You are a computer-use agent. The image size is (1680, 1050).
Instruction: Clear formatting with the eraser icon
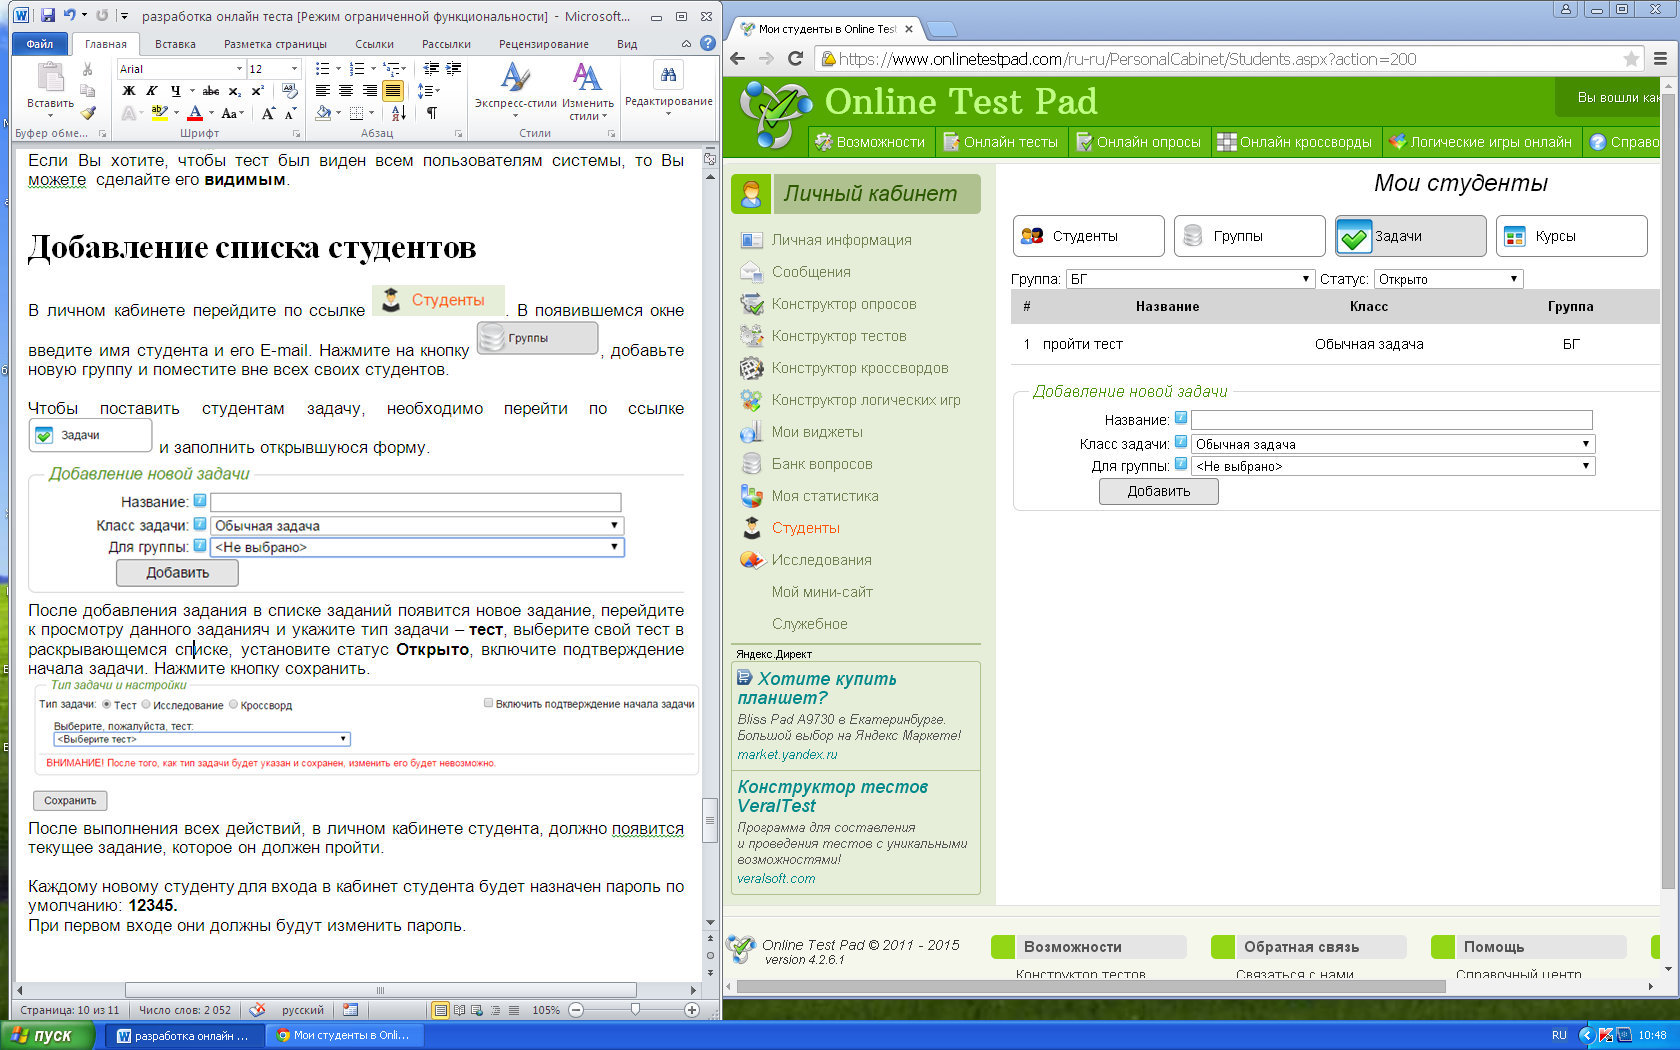290,91
